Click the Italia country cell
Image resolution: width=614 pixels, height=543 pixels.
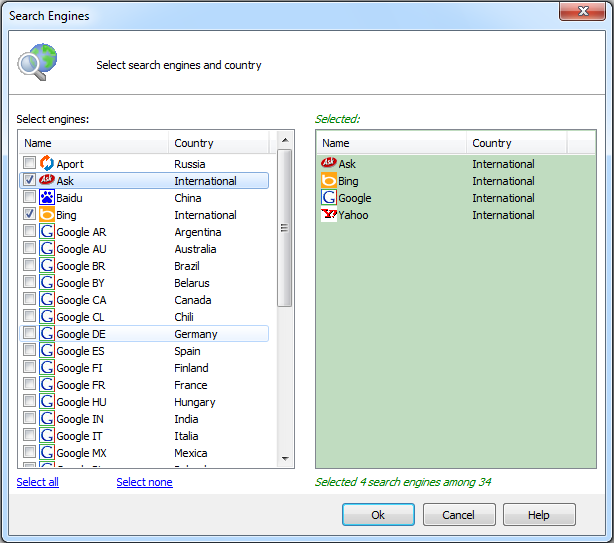[186, 436]
